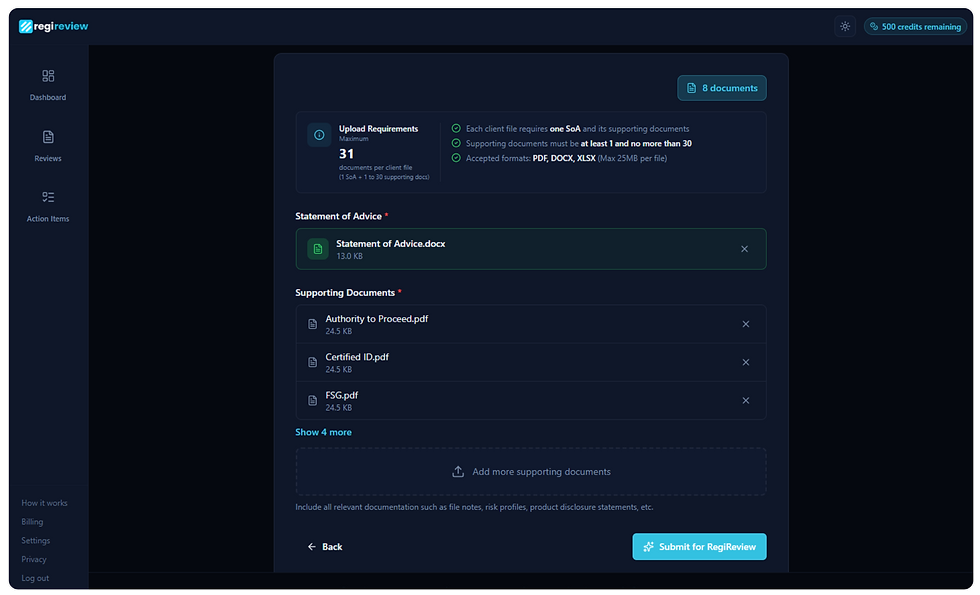Submit for RegiReview
980x595 pixels.
click(x=699, y=547)
